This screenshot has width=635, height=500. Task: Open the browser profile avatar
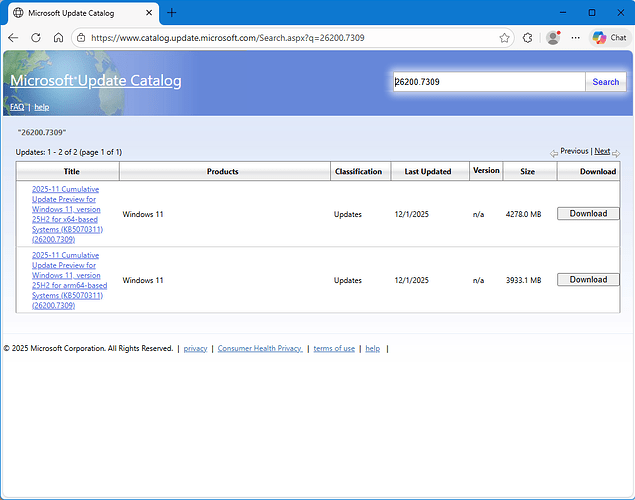coord(553,38)
